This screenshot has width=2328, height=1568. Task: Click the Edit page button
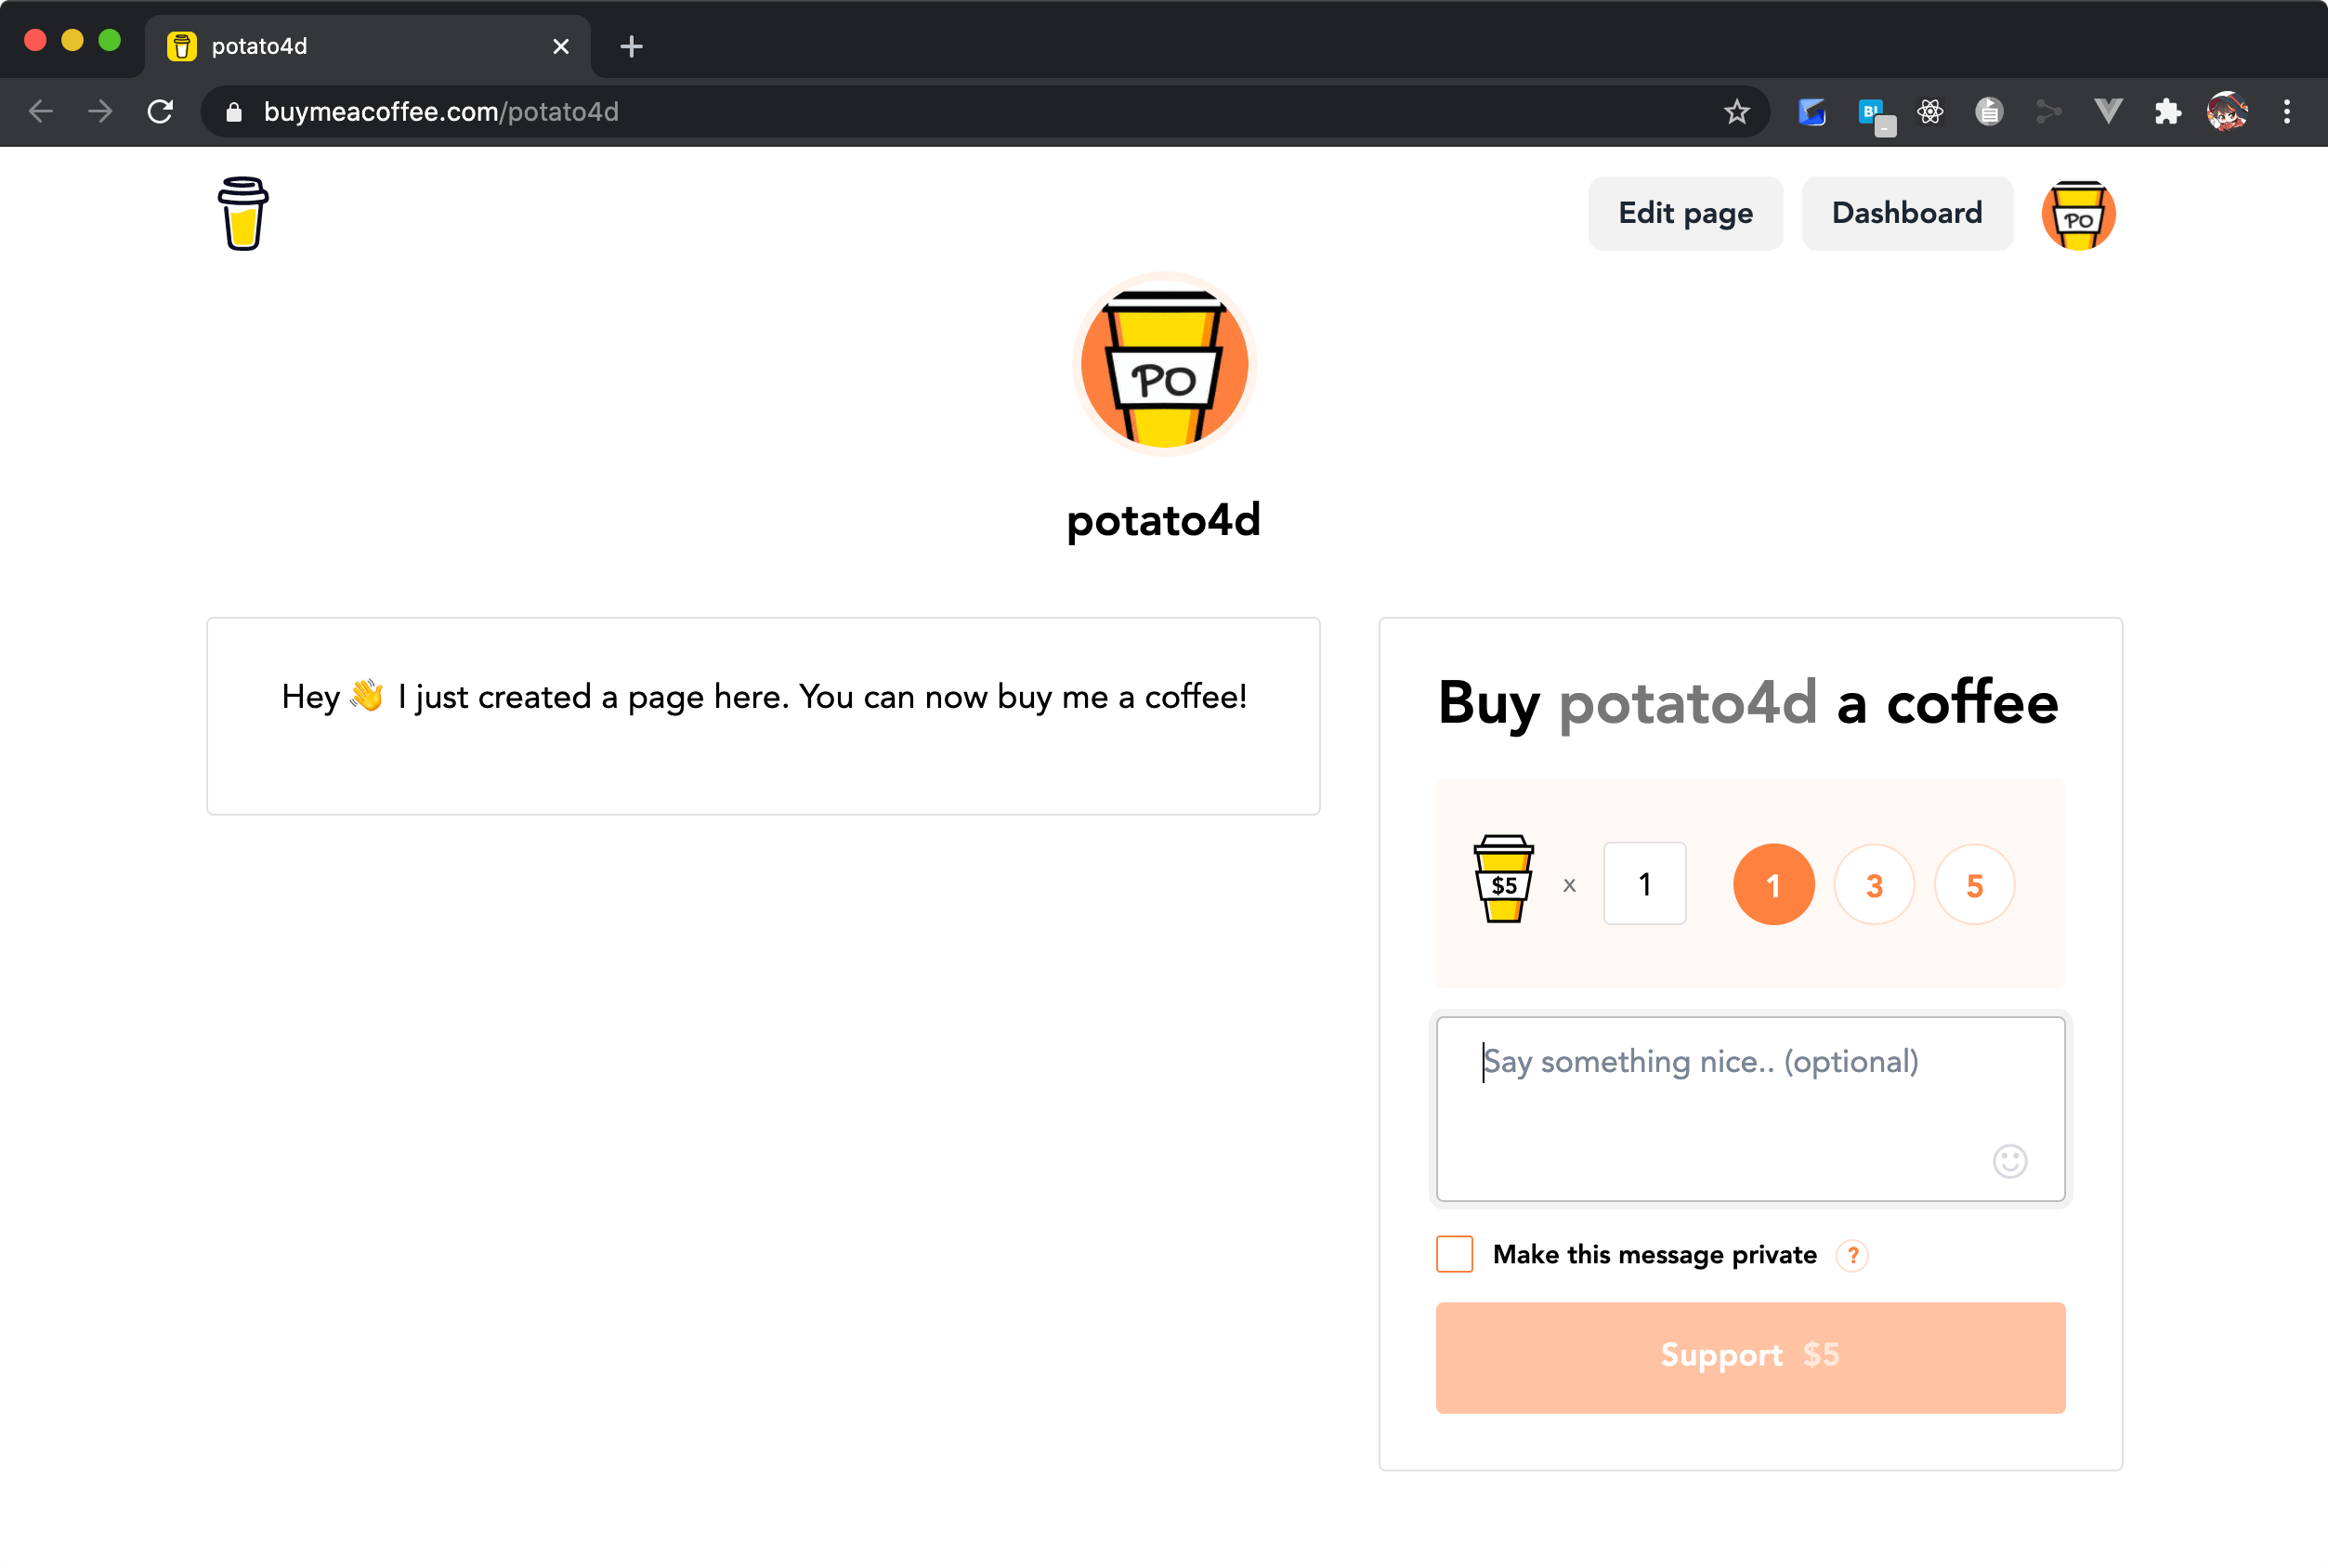point(1685,213)
